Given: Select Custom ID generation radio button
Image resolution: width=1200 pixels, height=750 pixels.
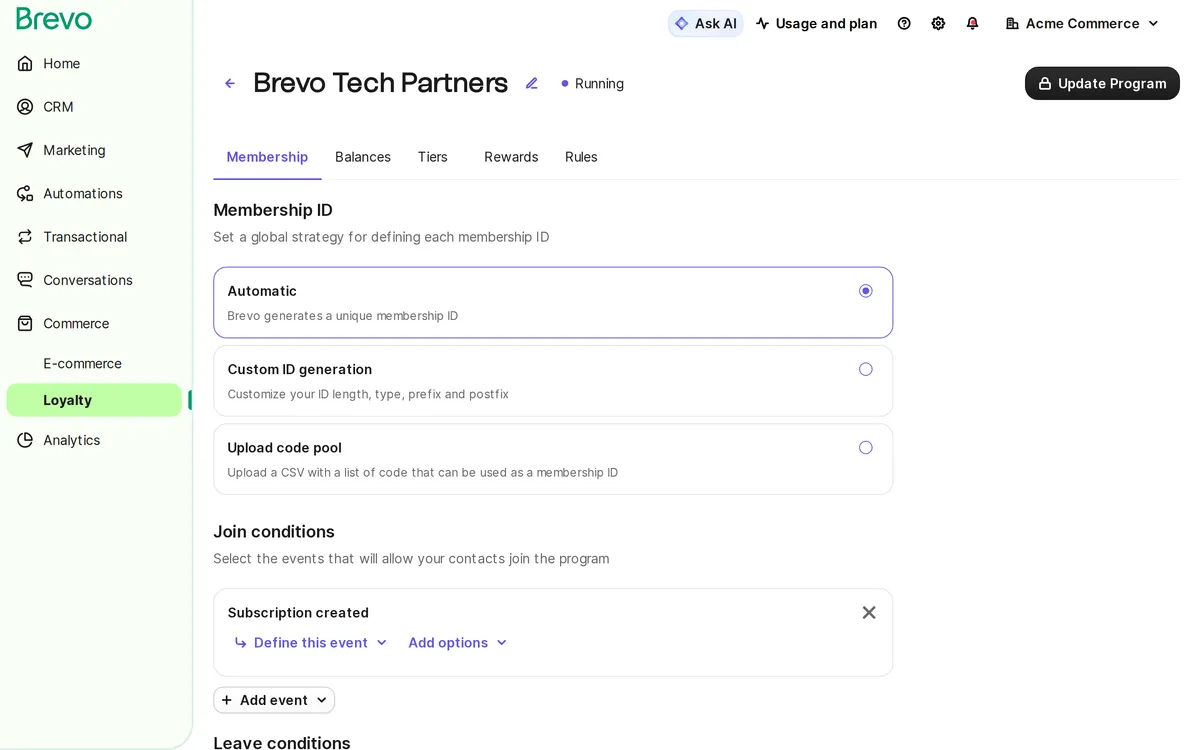Looking at the screenshot, I should tap(866, 369).
